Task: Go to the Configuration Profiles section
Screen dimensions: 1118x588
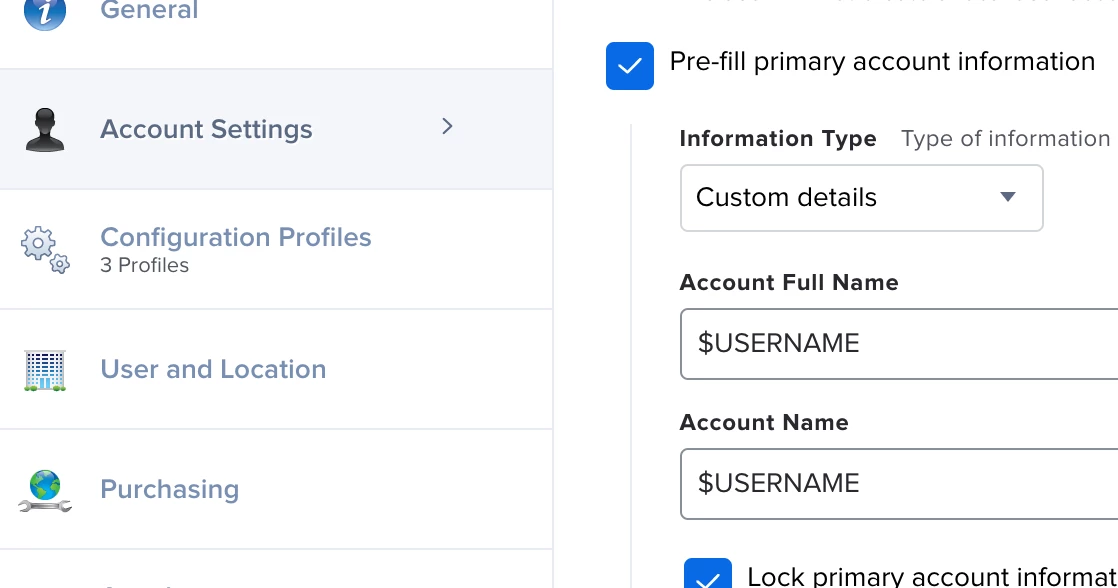Action: pyautogui.click(x=236, y=237)
